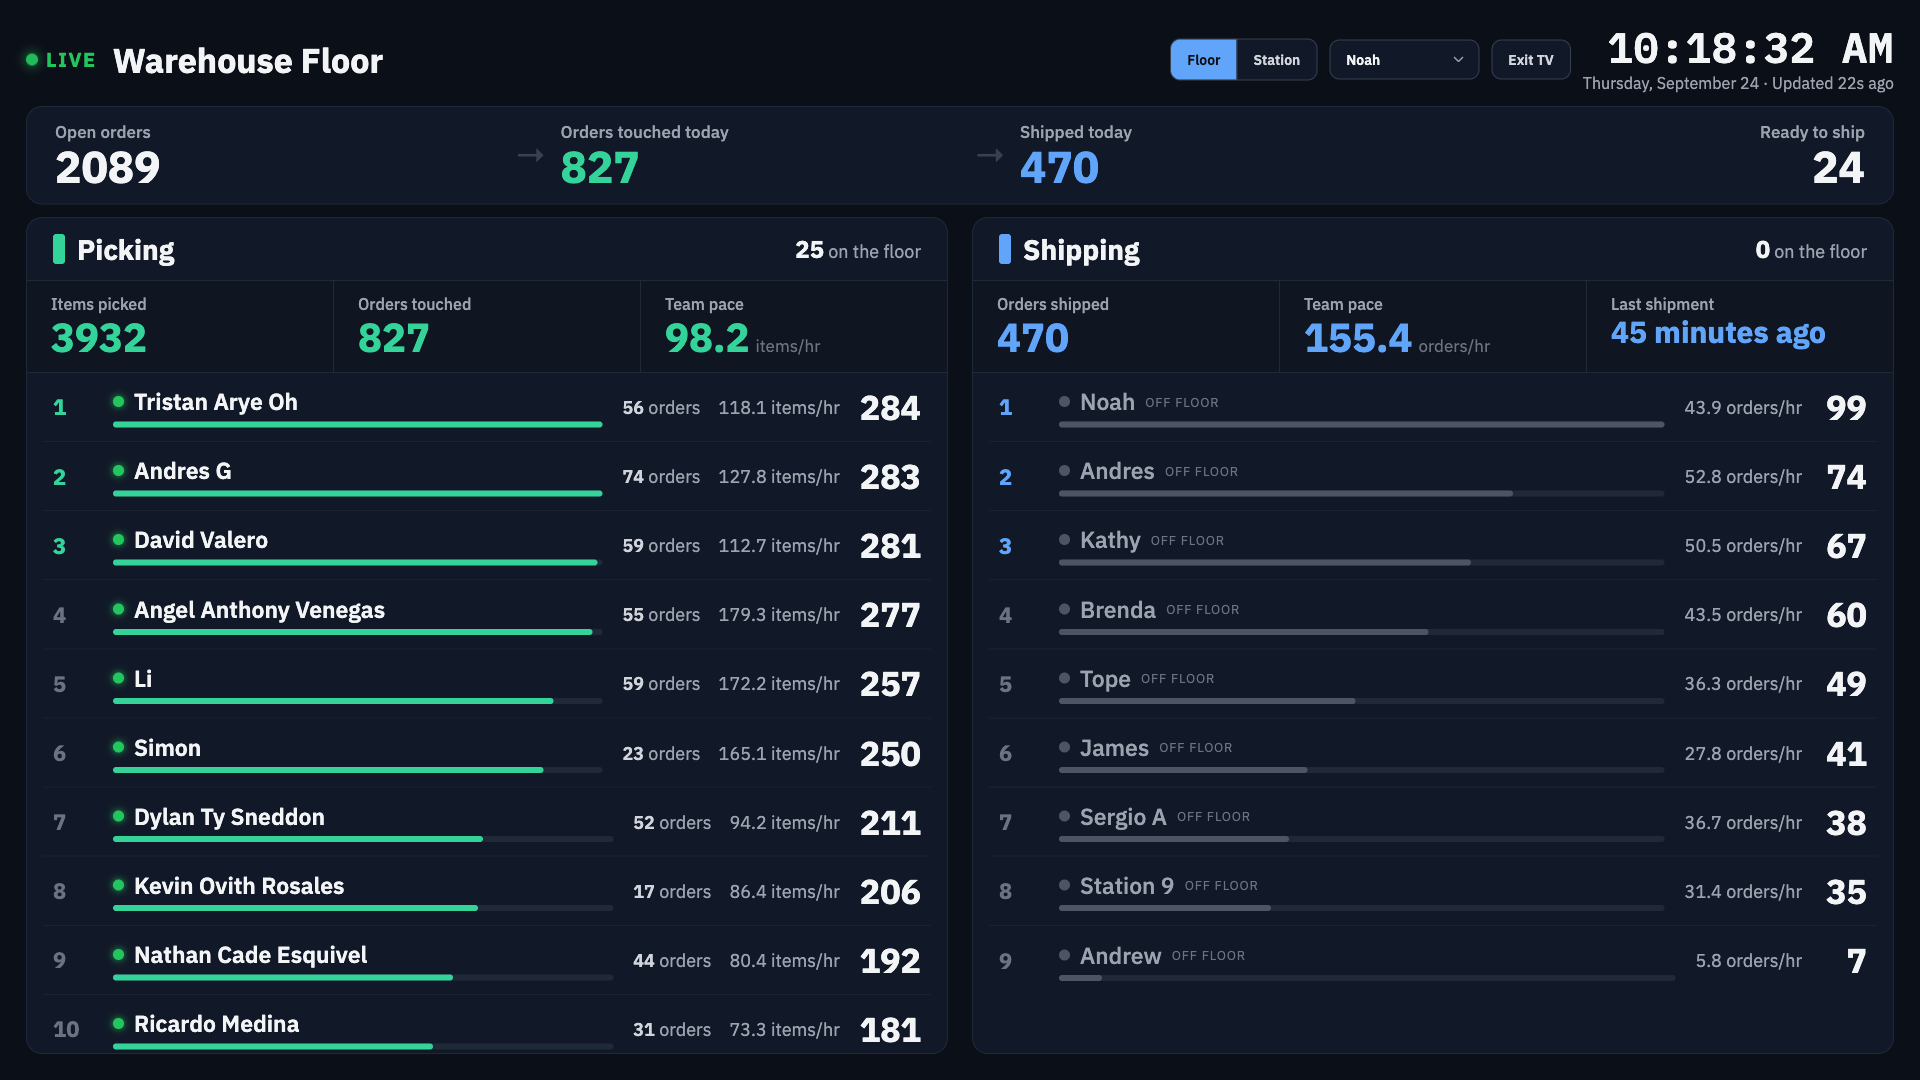Click the status dot beside Li
1920x1080 pixels.
point(118,678)
